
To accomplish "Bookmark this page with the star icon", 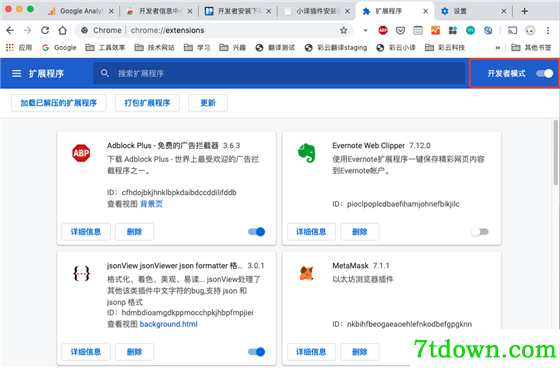I will click(x=344, y=30).
